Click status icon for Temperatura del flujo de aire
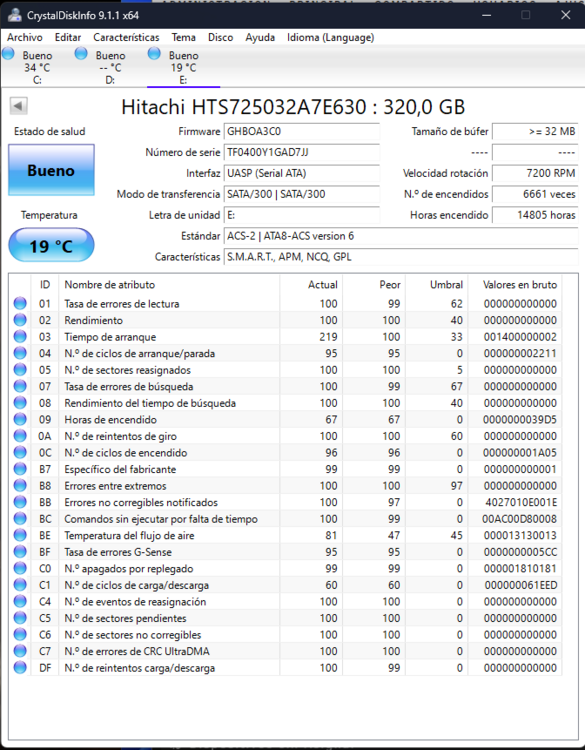The image size is (585, 750). [20, 535]
